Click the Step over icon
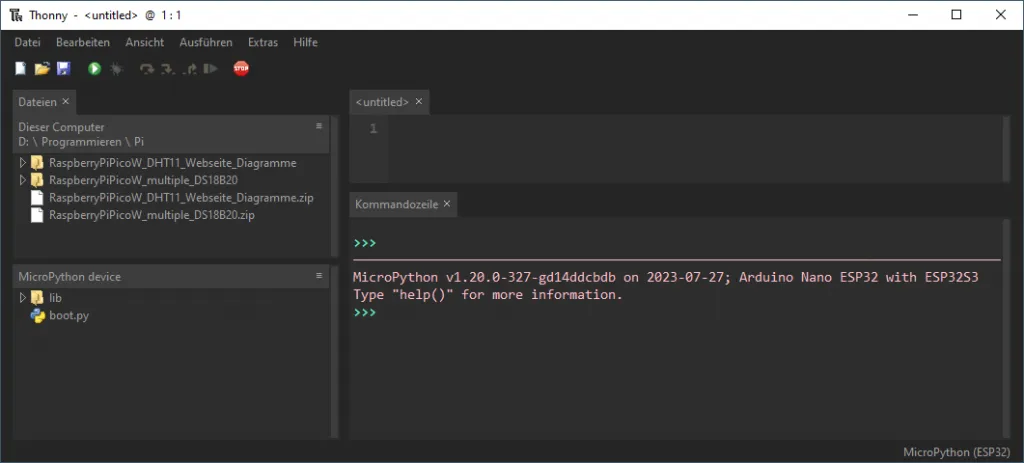This screenshot has width=1024, height=463. pos(147,69)
